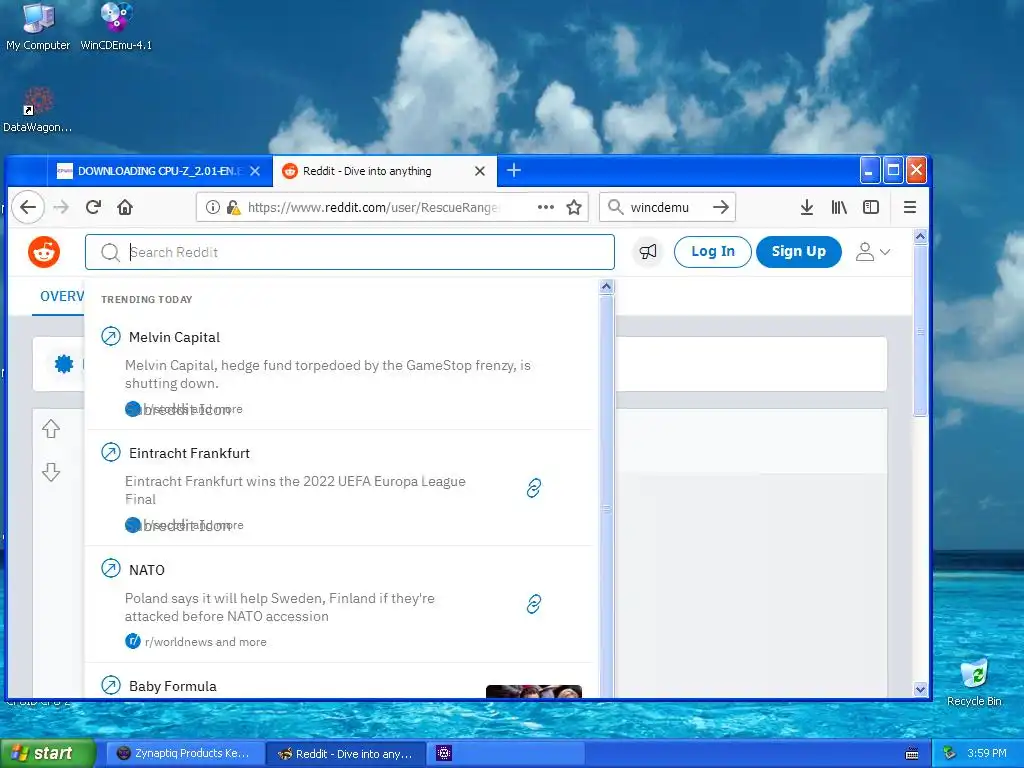Viewport: 1024px width, 768px height.
Task: Show site information icon in address bar
Action: click(212, 207)
